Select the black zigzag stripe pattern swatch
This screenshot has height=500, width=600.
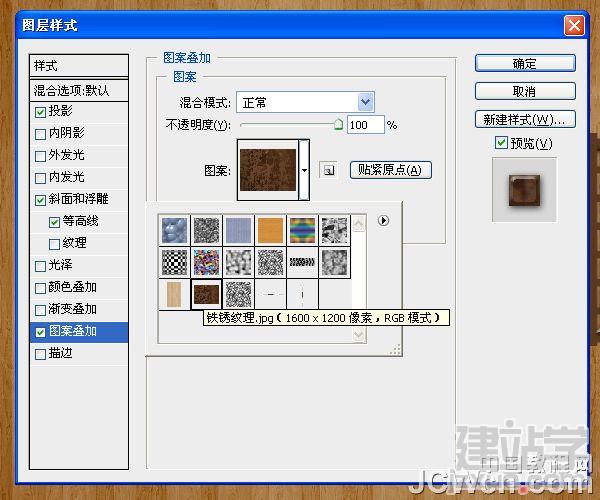302,262
